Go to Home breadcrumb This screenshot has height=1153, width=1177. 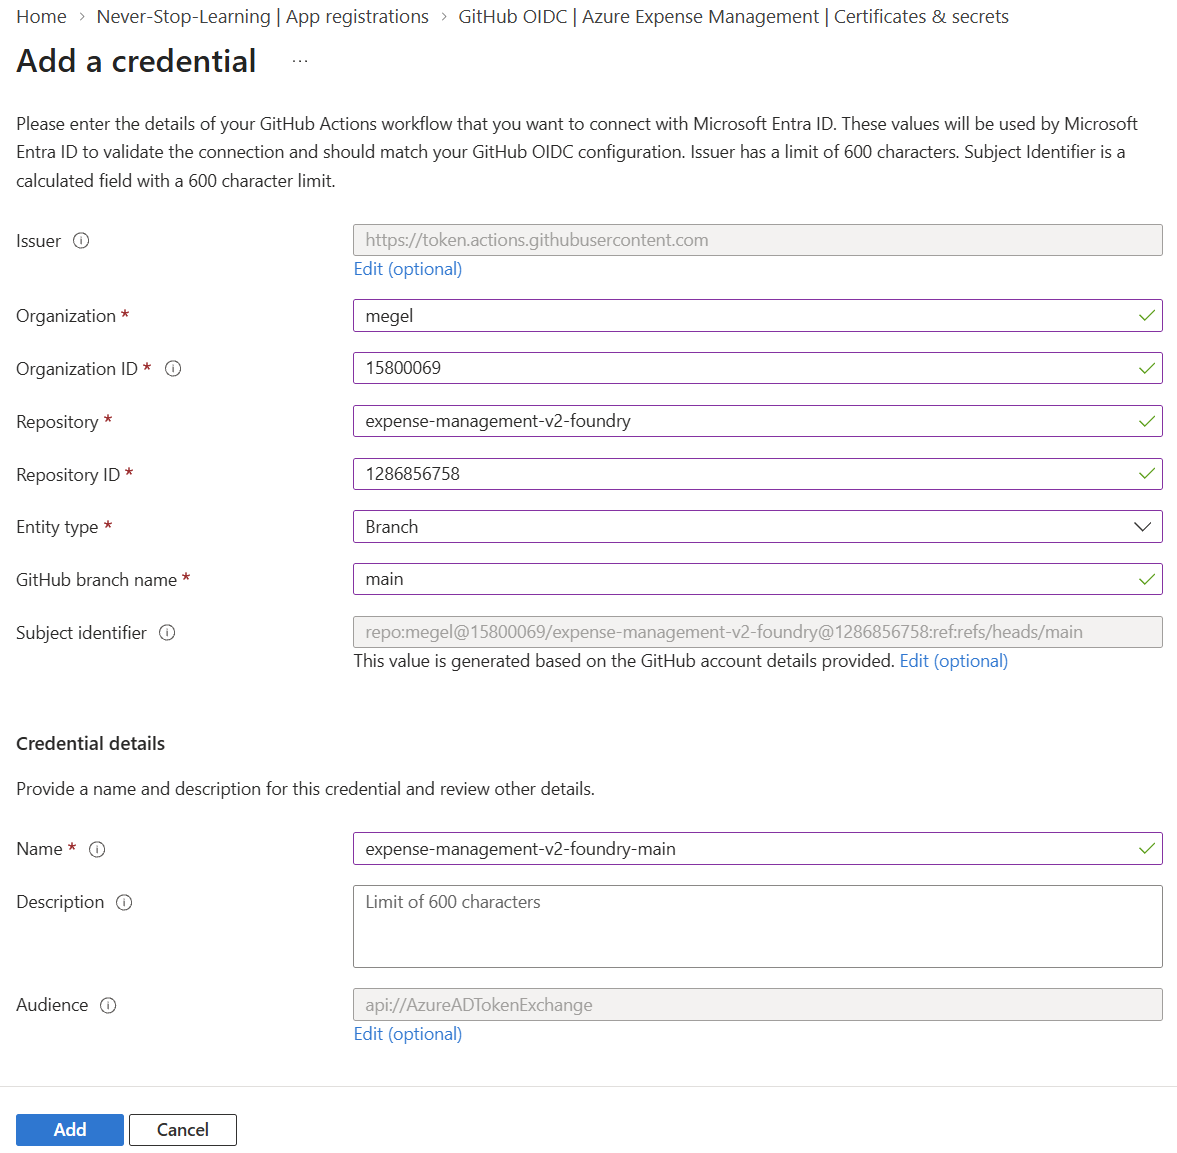pos(41,17)
